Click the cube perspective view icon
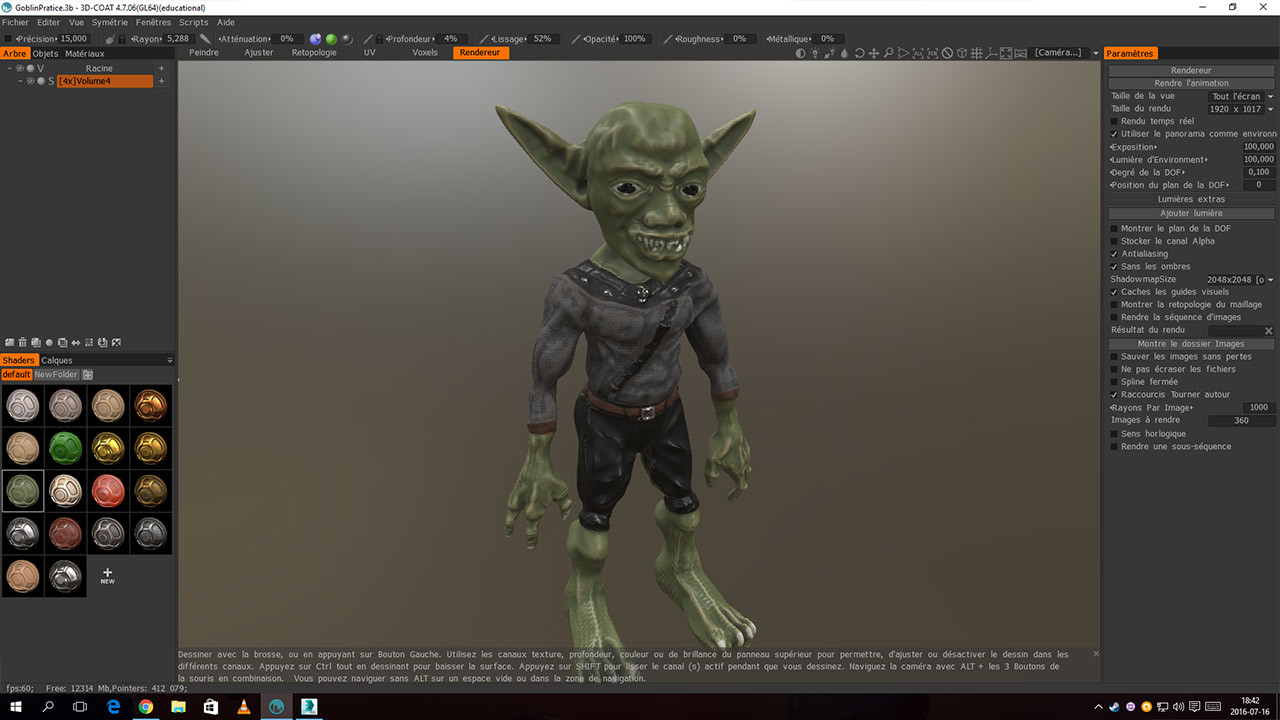The height and width of the screenshot is (720, 1280). (962, 53)
